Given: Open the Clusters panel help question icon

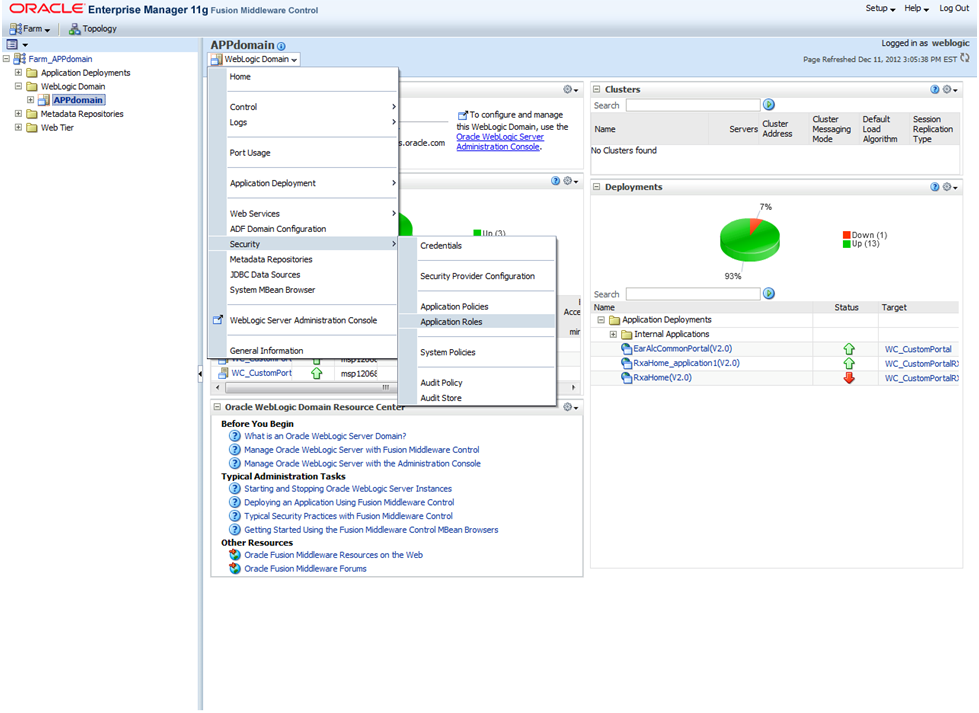Looking at the screenshot, I should click(937, 89).
